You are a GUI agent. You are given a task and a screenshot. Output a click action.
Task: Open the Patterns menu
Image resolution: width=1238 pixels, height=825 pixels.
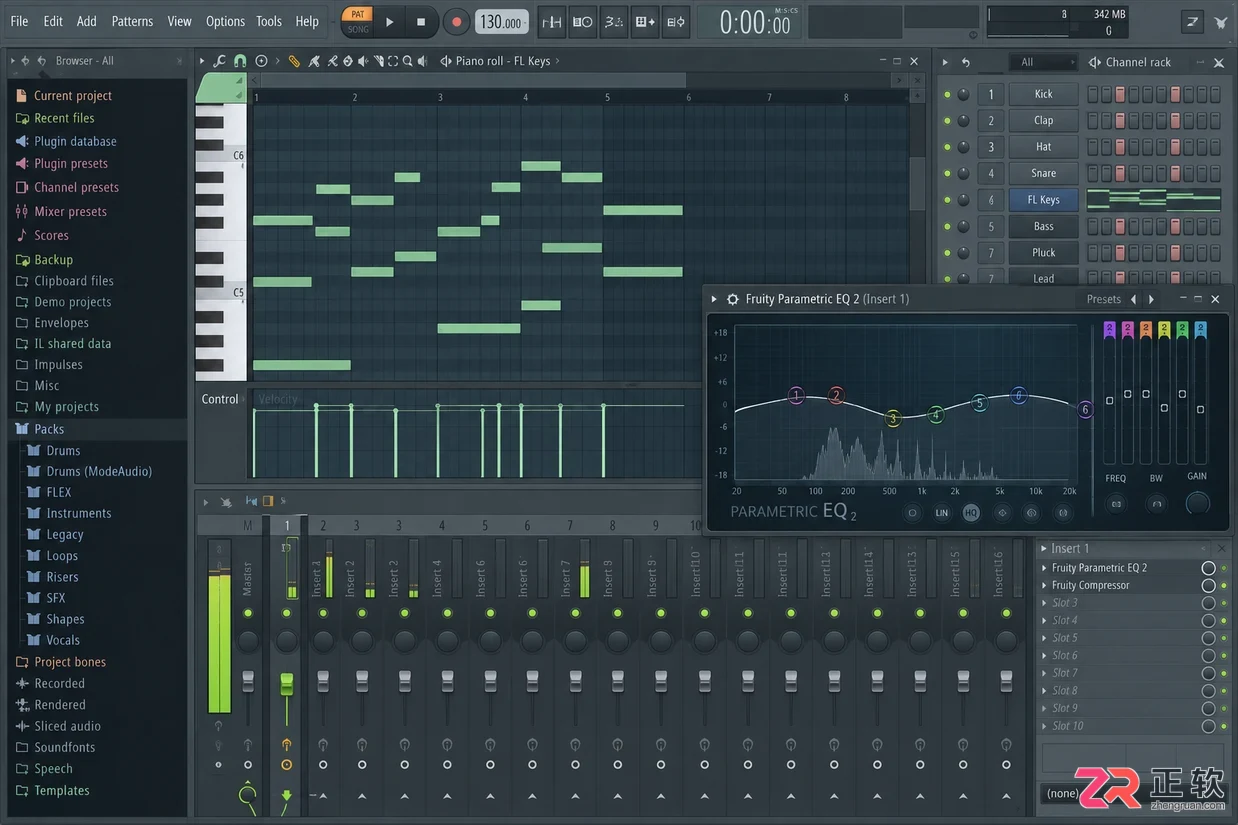point(132,21)
